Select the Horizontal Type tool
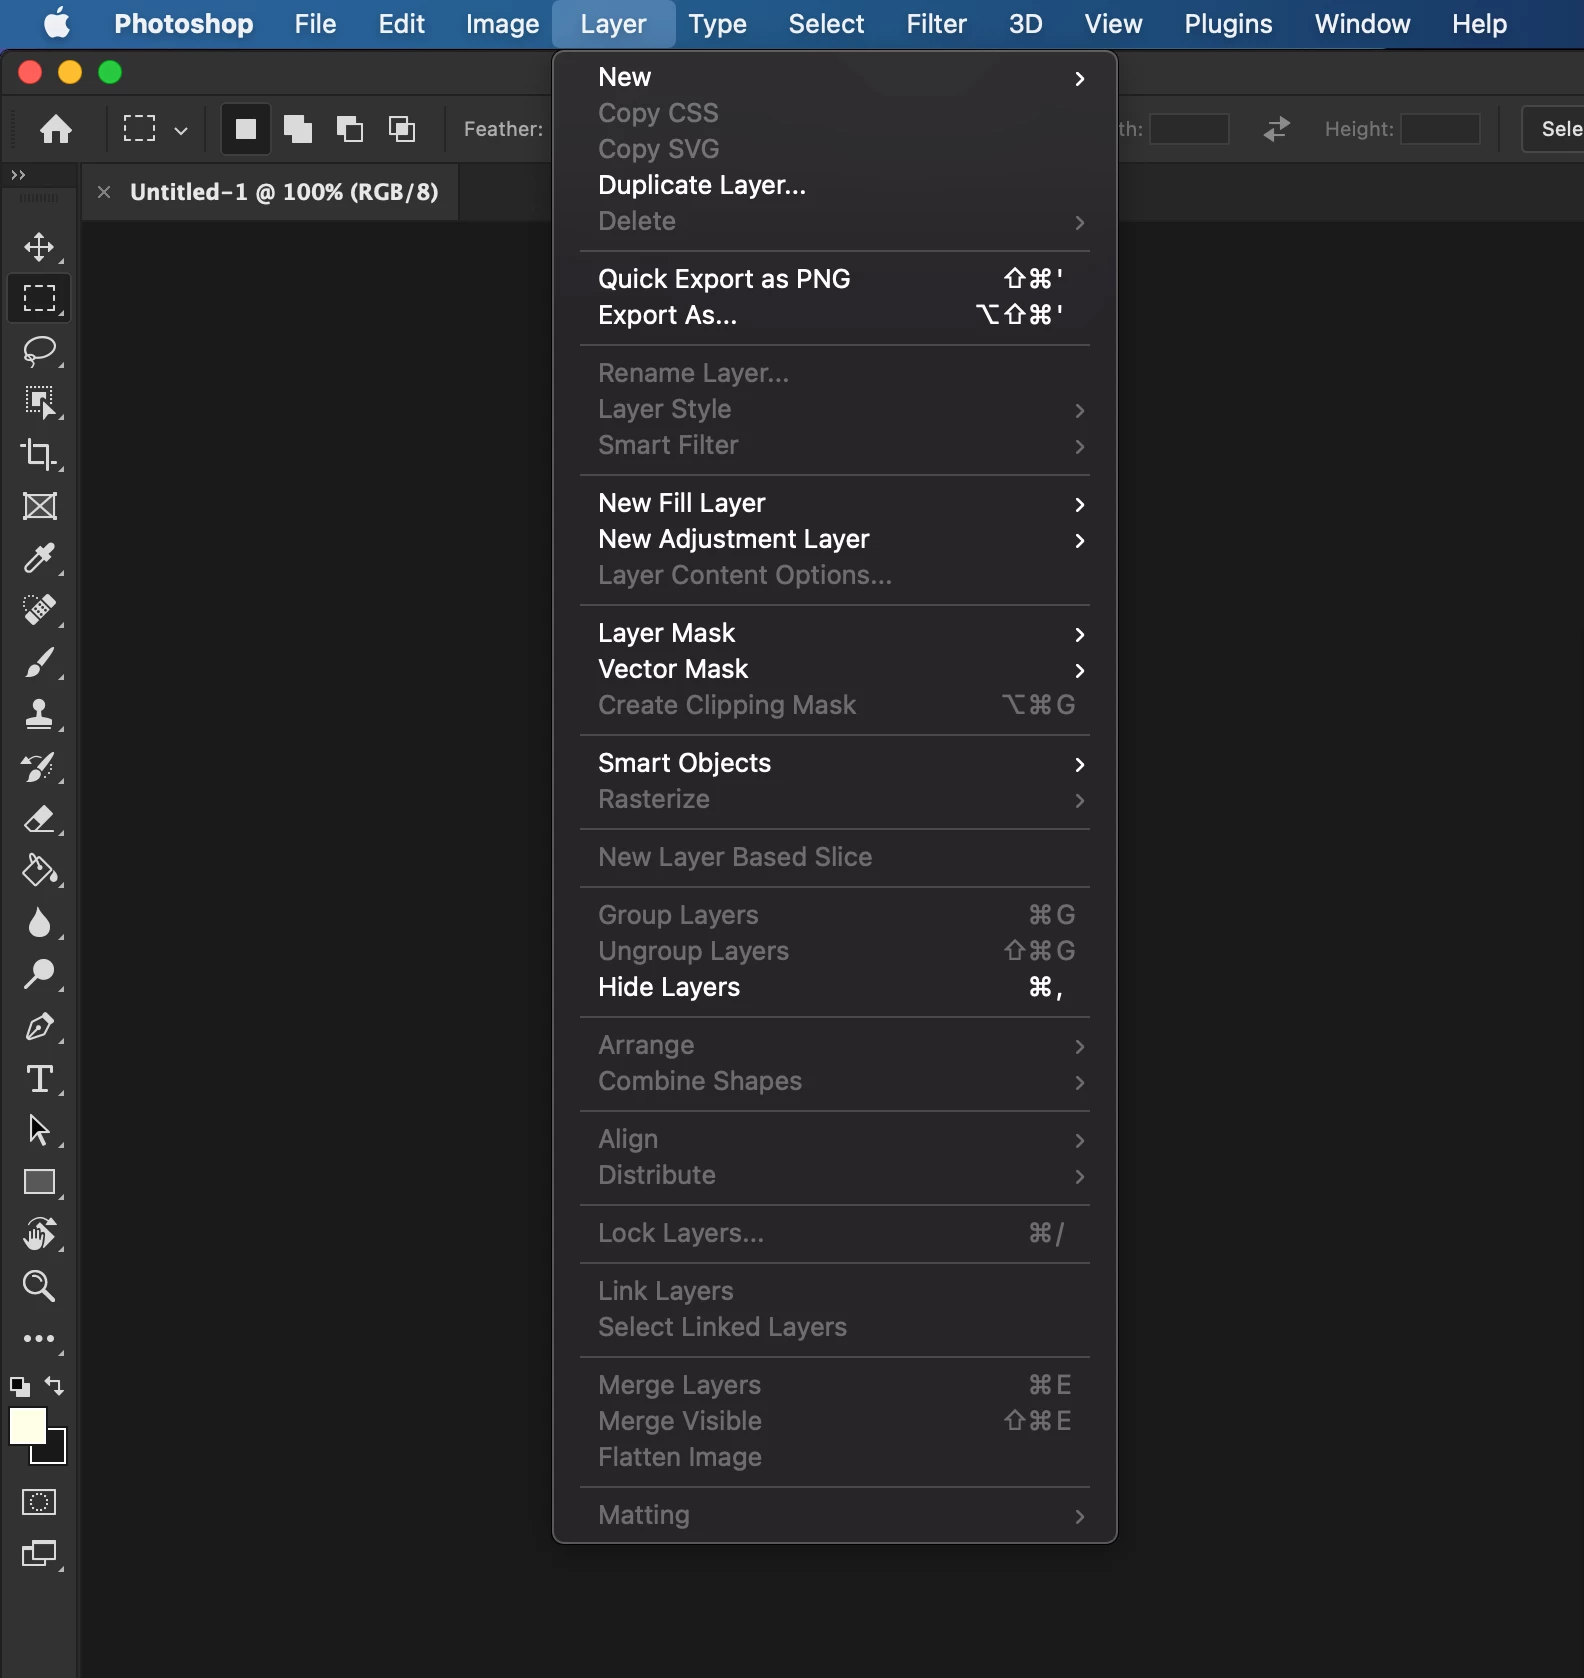The width and height of the screenshot is (1584, 1678). tap(39, 1079)
